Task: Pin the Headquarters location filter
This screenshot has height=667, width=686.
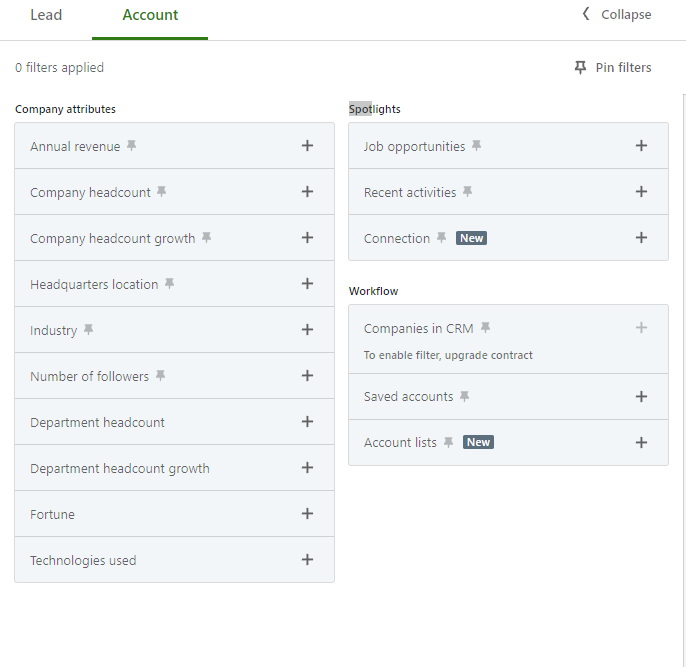Action: click(x=170, y=284)
